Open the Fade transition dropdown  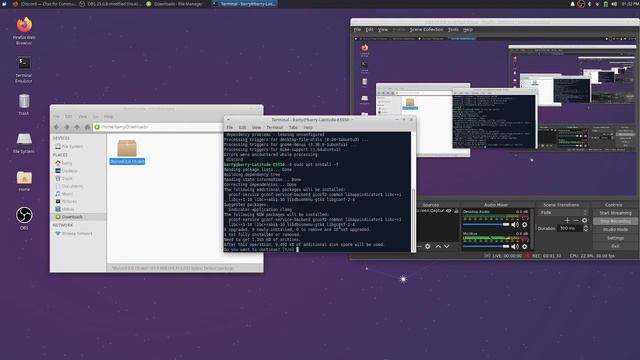click(x=563, y=213)
